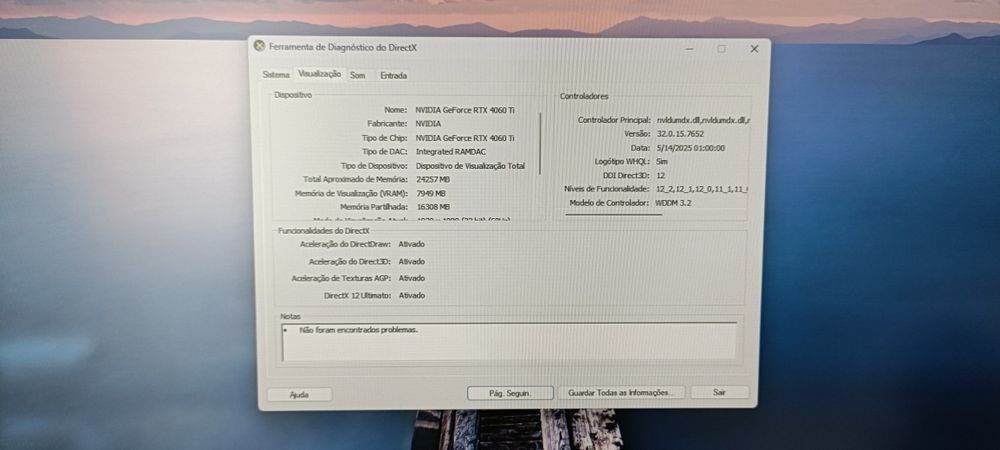Image resolution: width=1000 pixels, height=450 pixels.
Task: Click the Controladores group label
Action: 584,96
